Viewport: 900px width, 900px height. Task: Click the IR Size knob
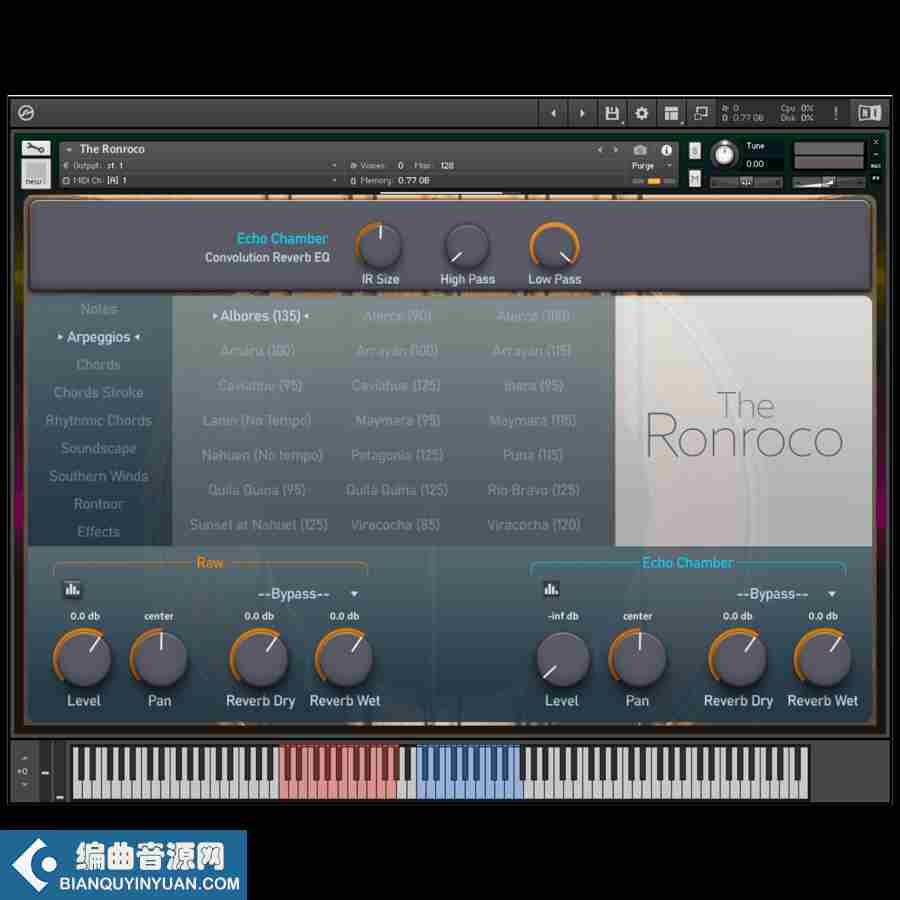(x=379, y=246)
